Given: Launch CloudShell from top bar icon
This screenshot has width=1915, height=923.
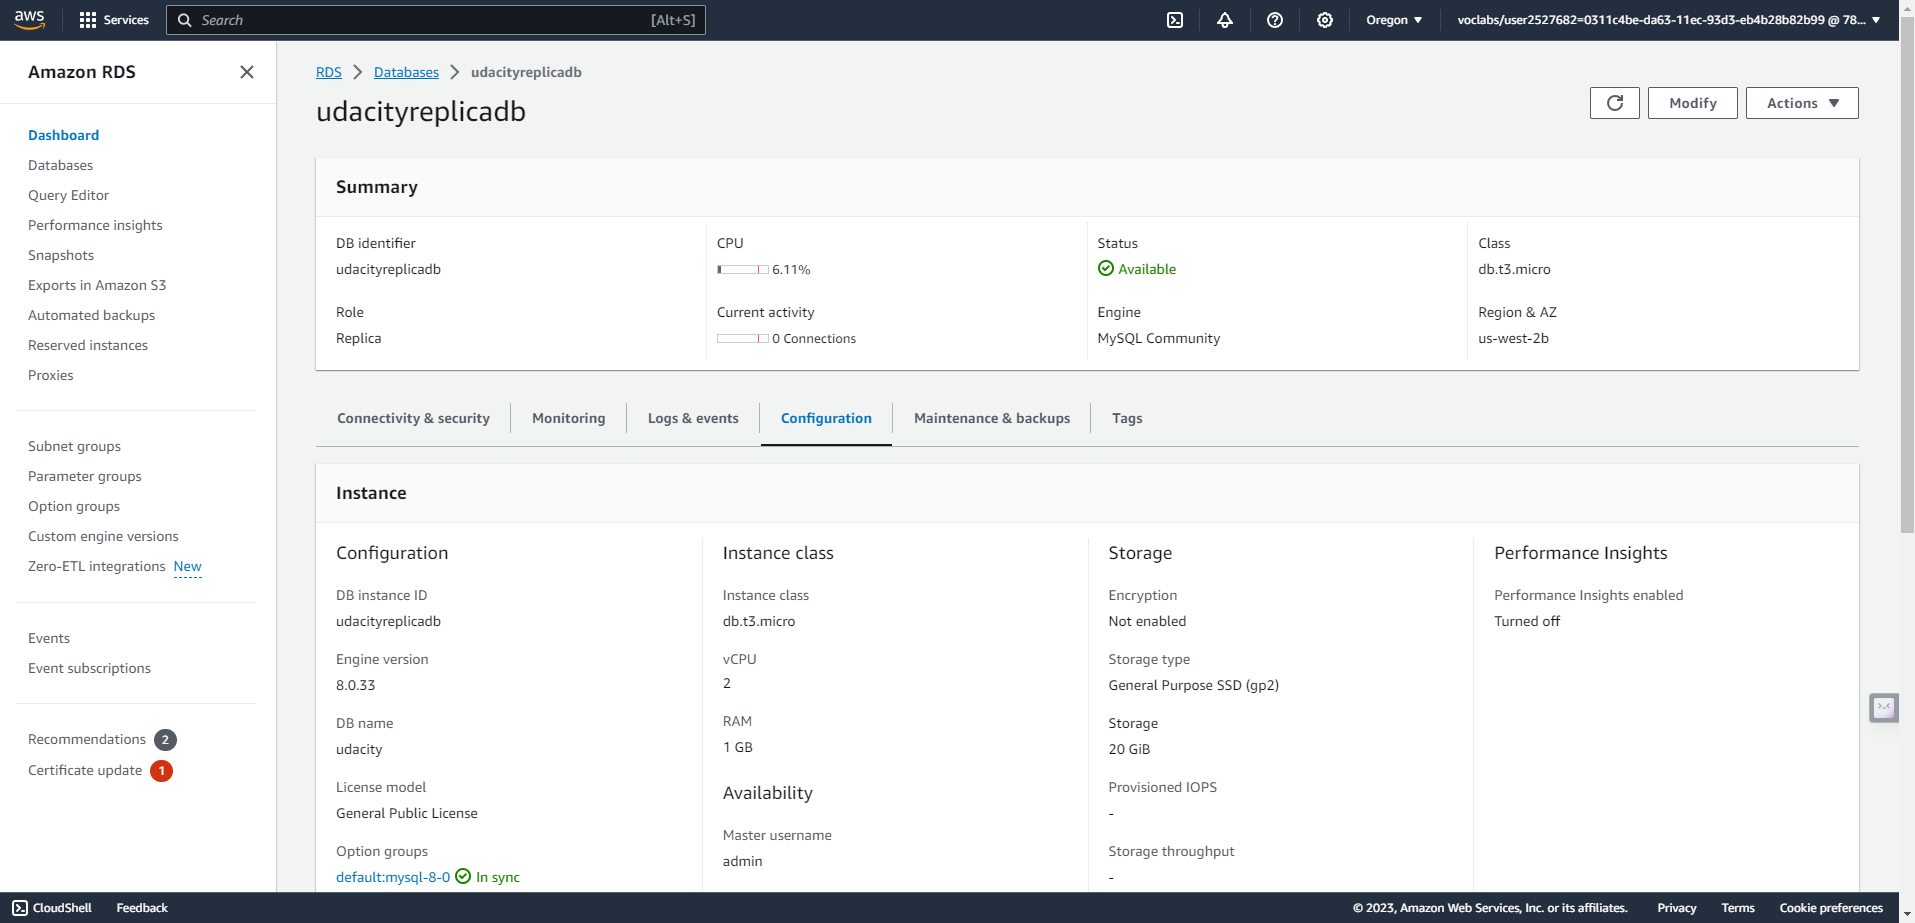Looking at the screenshot, I should pos(1175,20).
